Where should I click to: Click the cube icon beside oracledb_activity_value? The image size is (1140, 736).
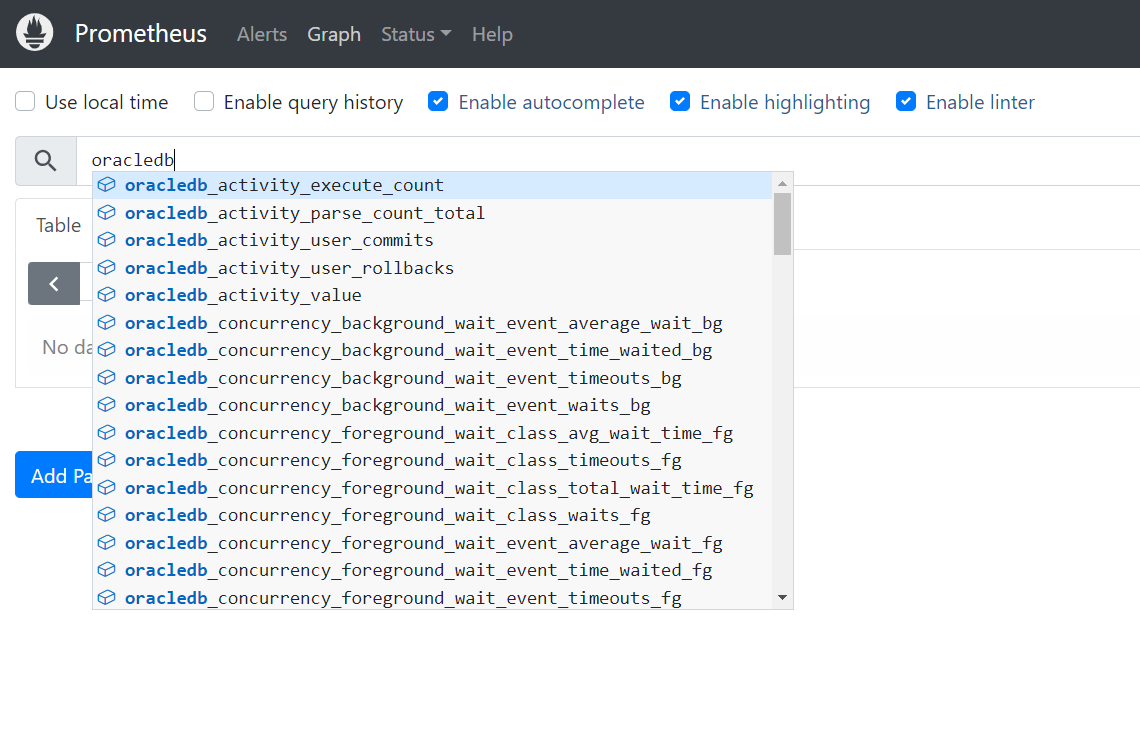[x=107, y=295]
